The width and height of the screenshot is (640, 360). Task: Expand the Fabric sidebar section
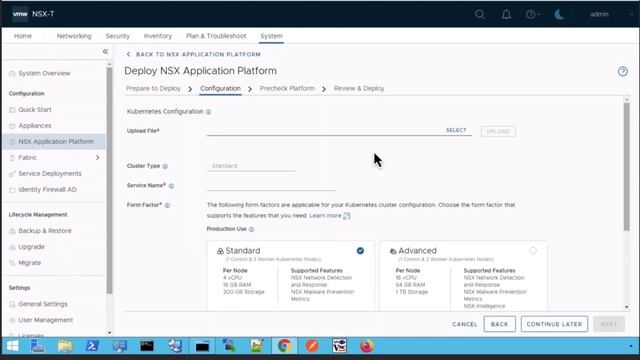click(x=98, y=158)
